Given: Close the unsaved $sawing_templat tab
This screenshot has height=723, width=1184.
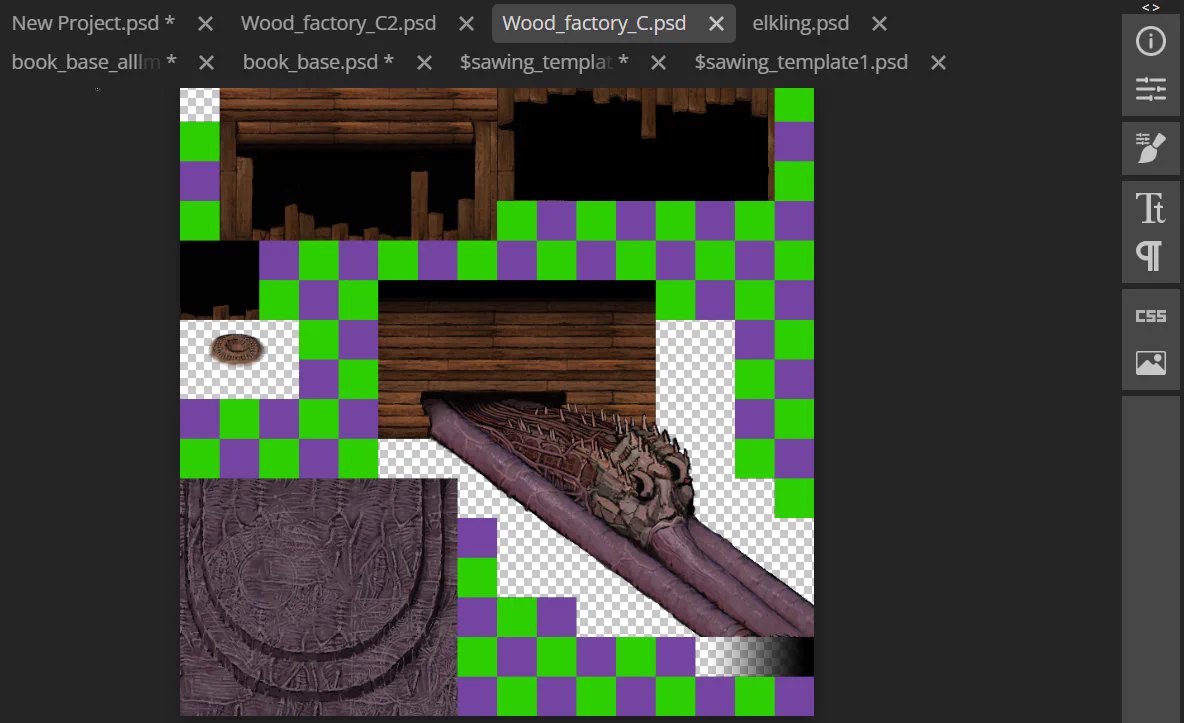Looking at the screenshot, I should pos(658,63).
